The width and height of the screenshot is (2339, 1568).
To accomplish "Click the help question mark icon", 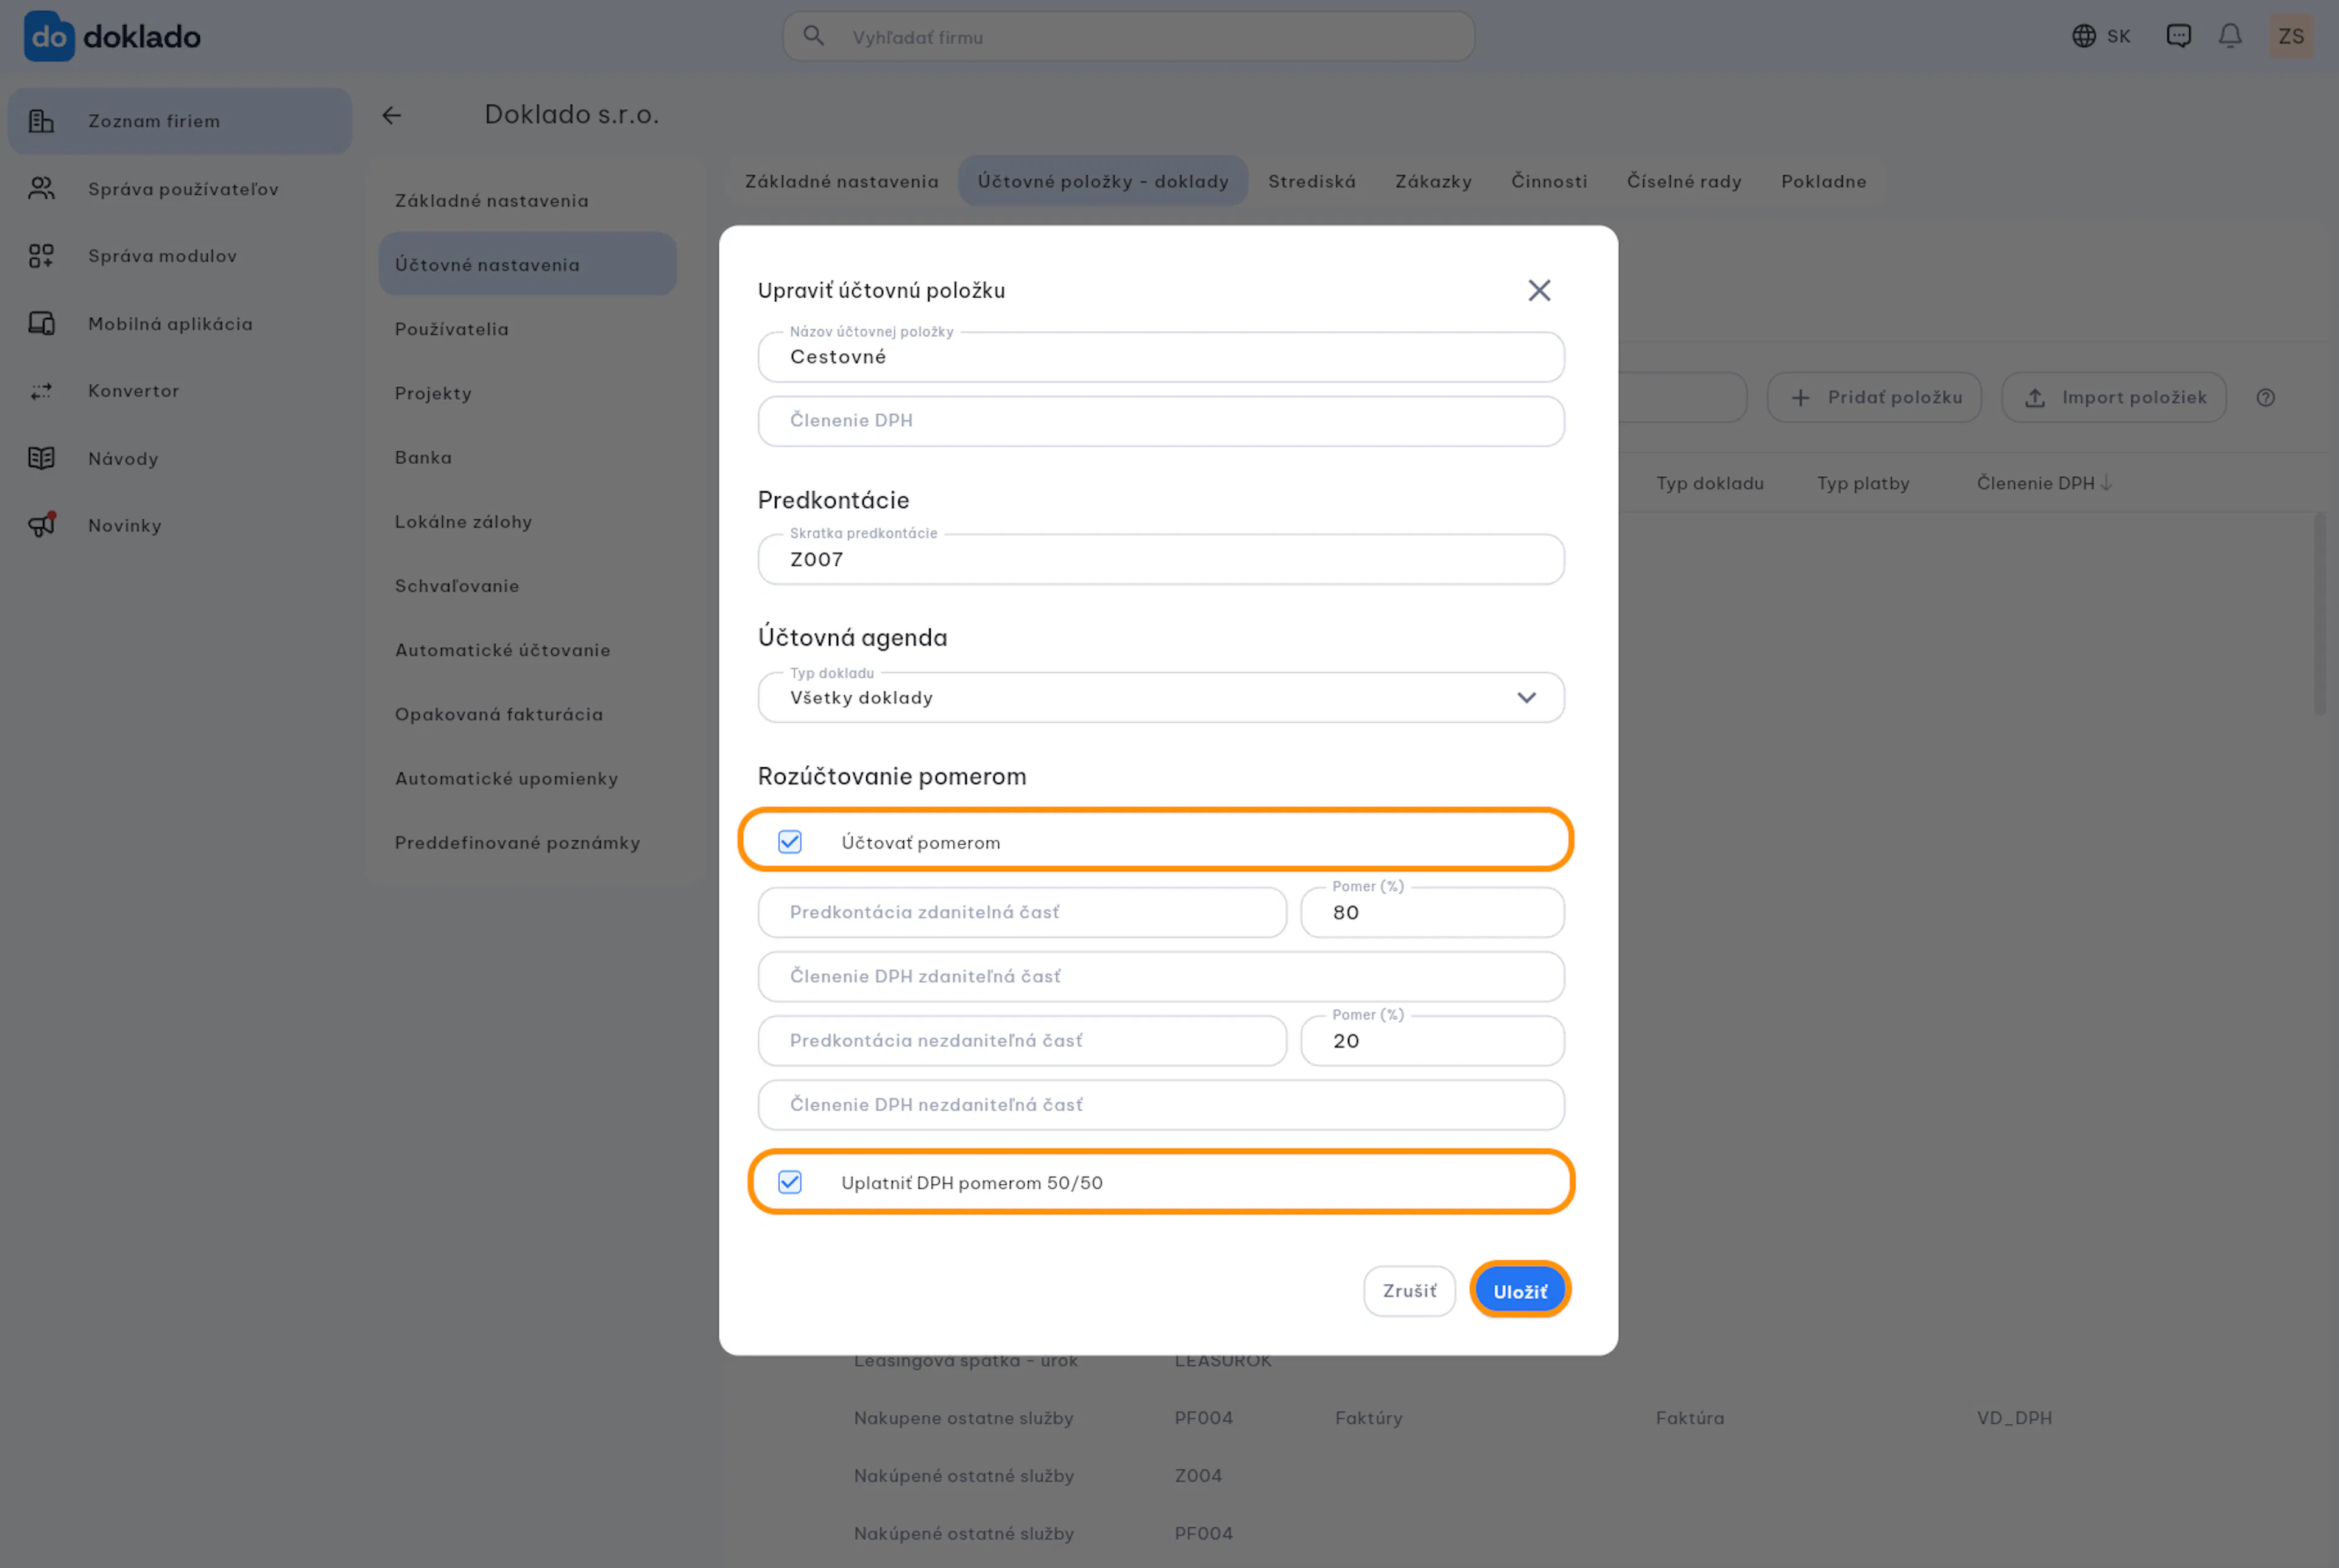I will (2265, 398).
